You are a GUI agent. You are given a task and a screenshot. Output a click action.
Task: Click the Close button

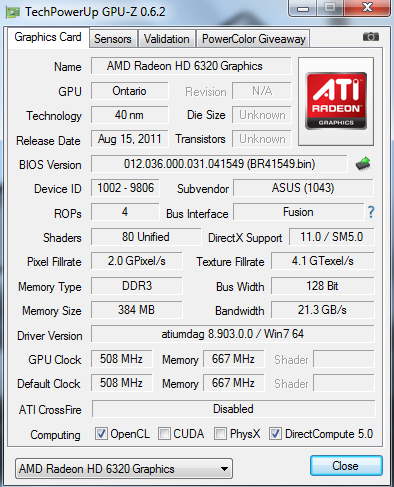pyautogui.click(x=346, y=465)
